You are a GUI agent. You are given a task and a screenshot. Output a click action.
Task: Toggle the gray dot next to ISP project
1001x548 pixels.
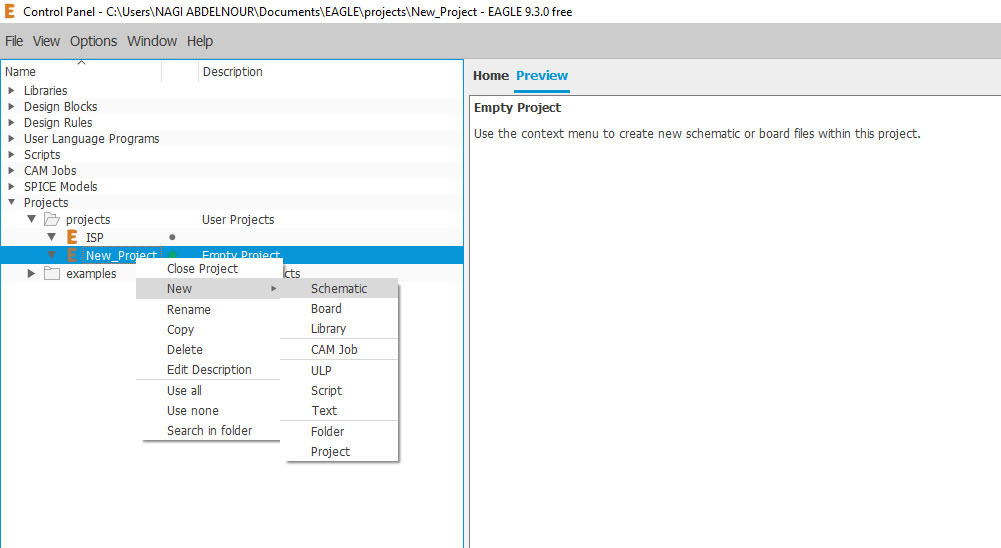(x=172, y=237)
